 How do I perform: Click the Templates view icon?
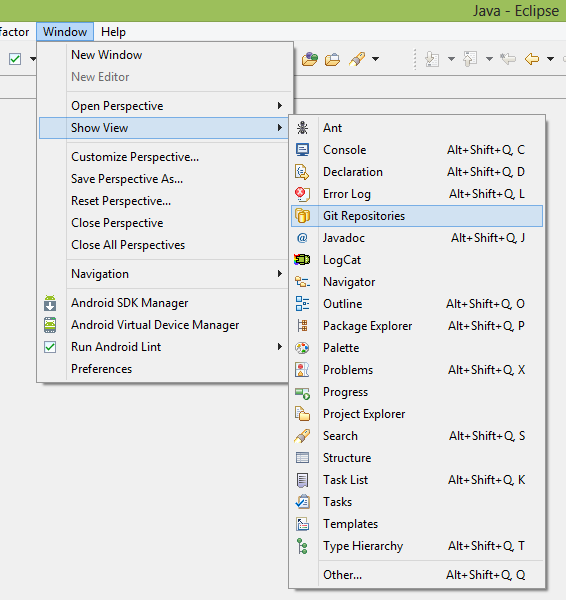[x=302, y=524]
